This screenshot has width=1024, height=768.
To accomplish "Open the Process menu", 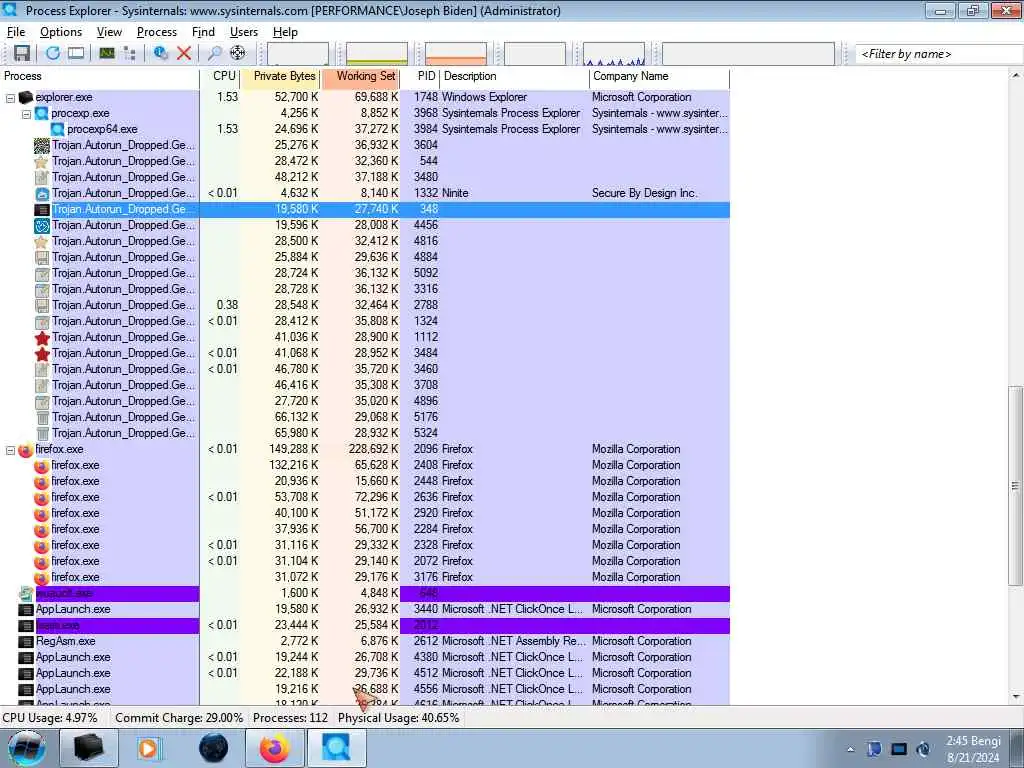I will point(157,32).
